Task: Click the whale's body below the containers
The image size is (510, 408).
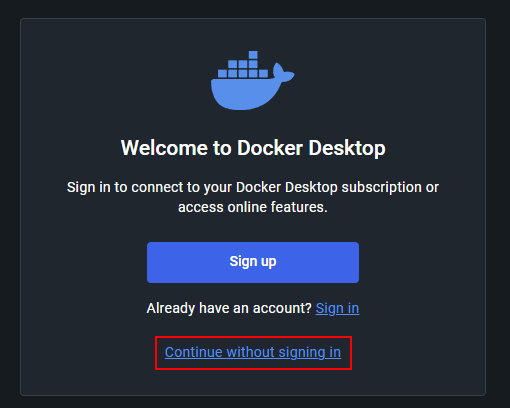Action: (x=242, y=95)
